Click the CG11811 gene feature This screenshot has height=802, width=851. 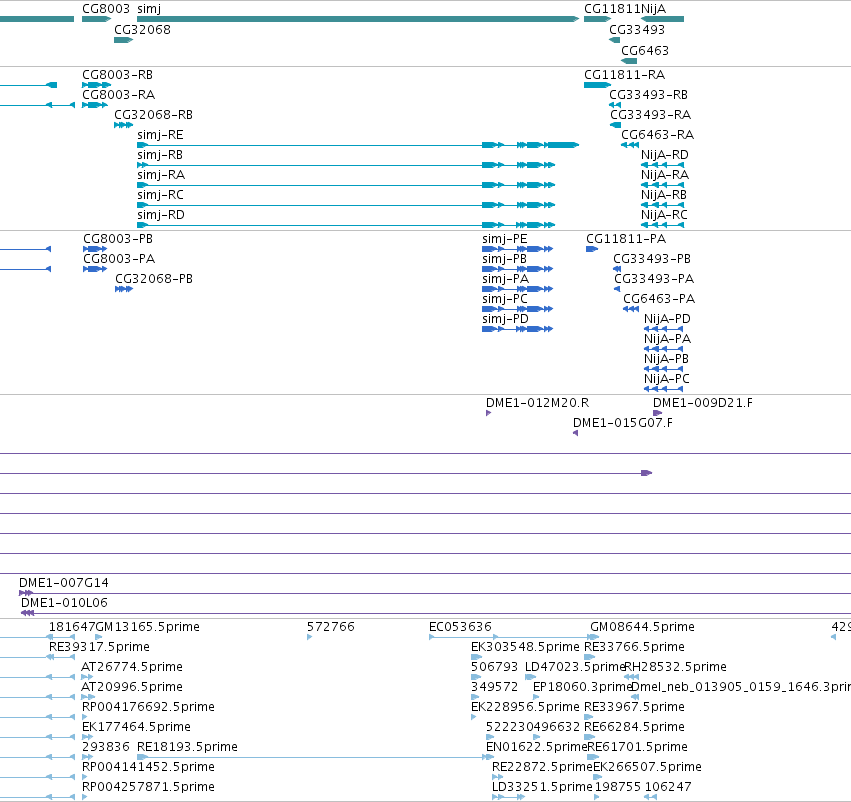click(597, 19)
